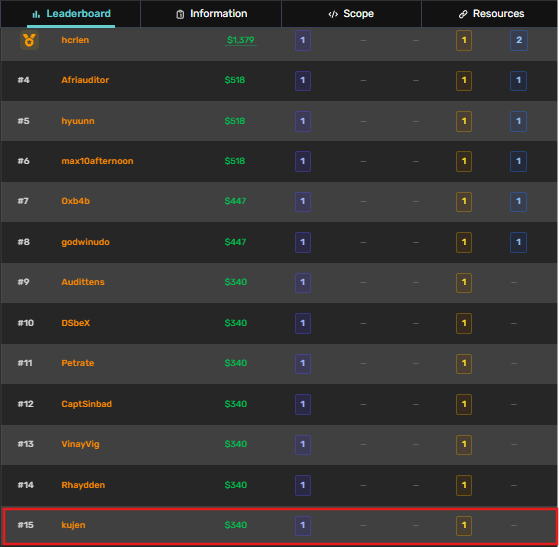This screenshot has width=559, height=547.
Task: Click VinayVig's yellow 1 badge
Action: [x=464, y=445]
